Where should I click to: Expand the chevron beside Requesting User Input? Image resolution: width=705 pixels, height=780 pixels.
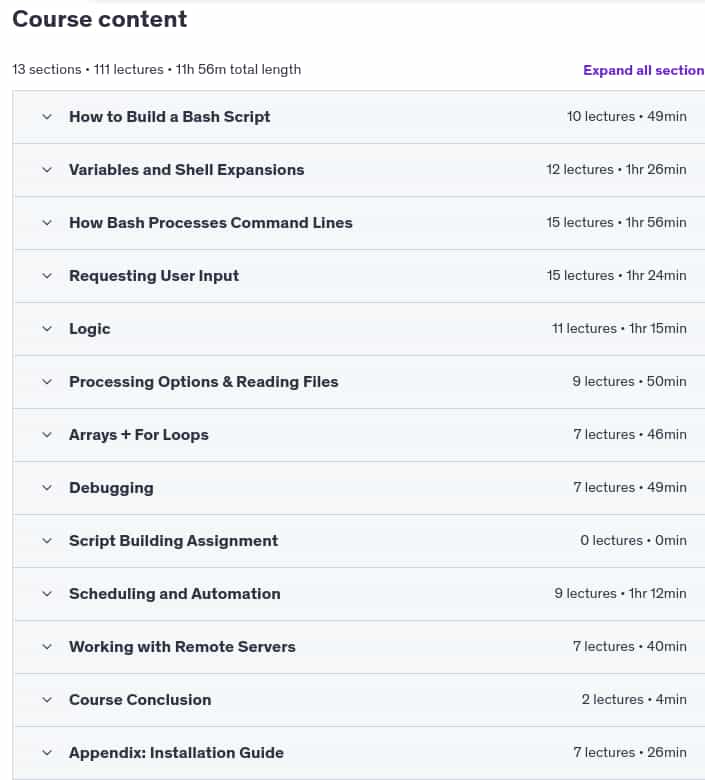pyautogui.click(x=47, y=276)
